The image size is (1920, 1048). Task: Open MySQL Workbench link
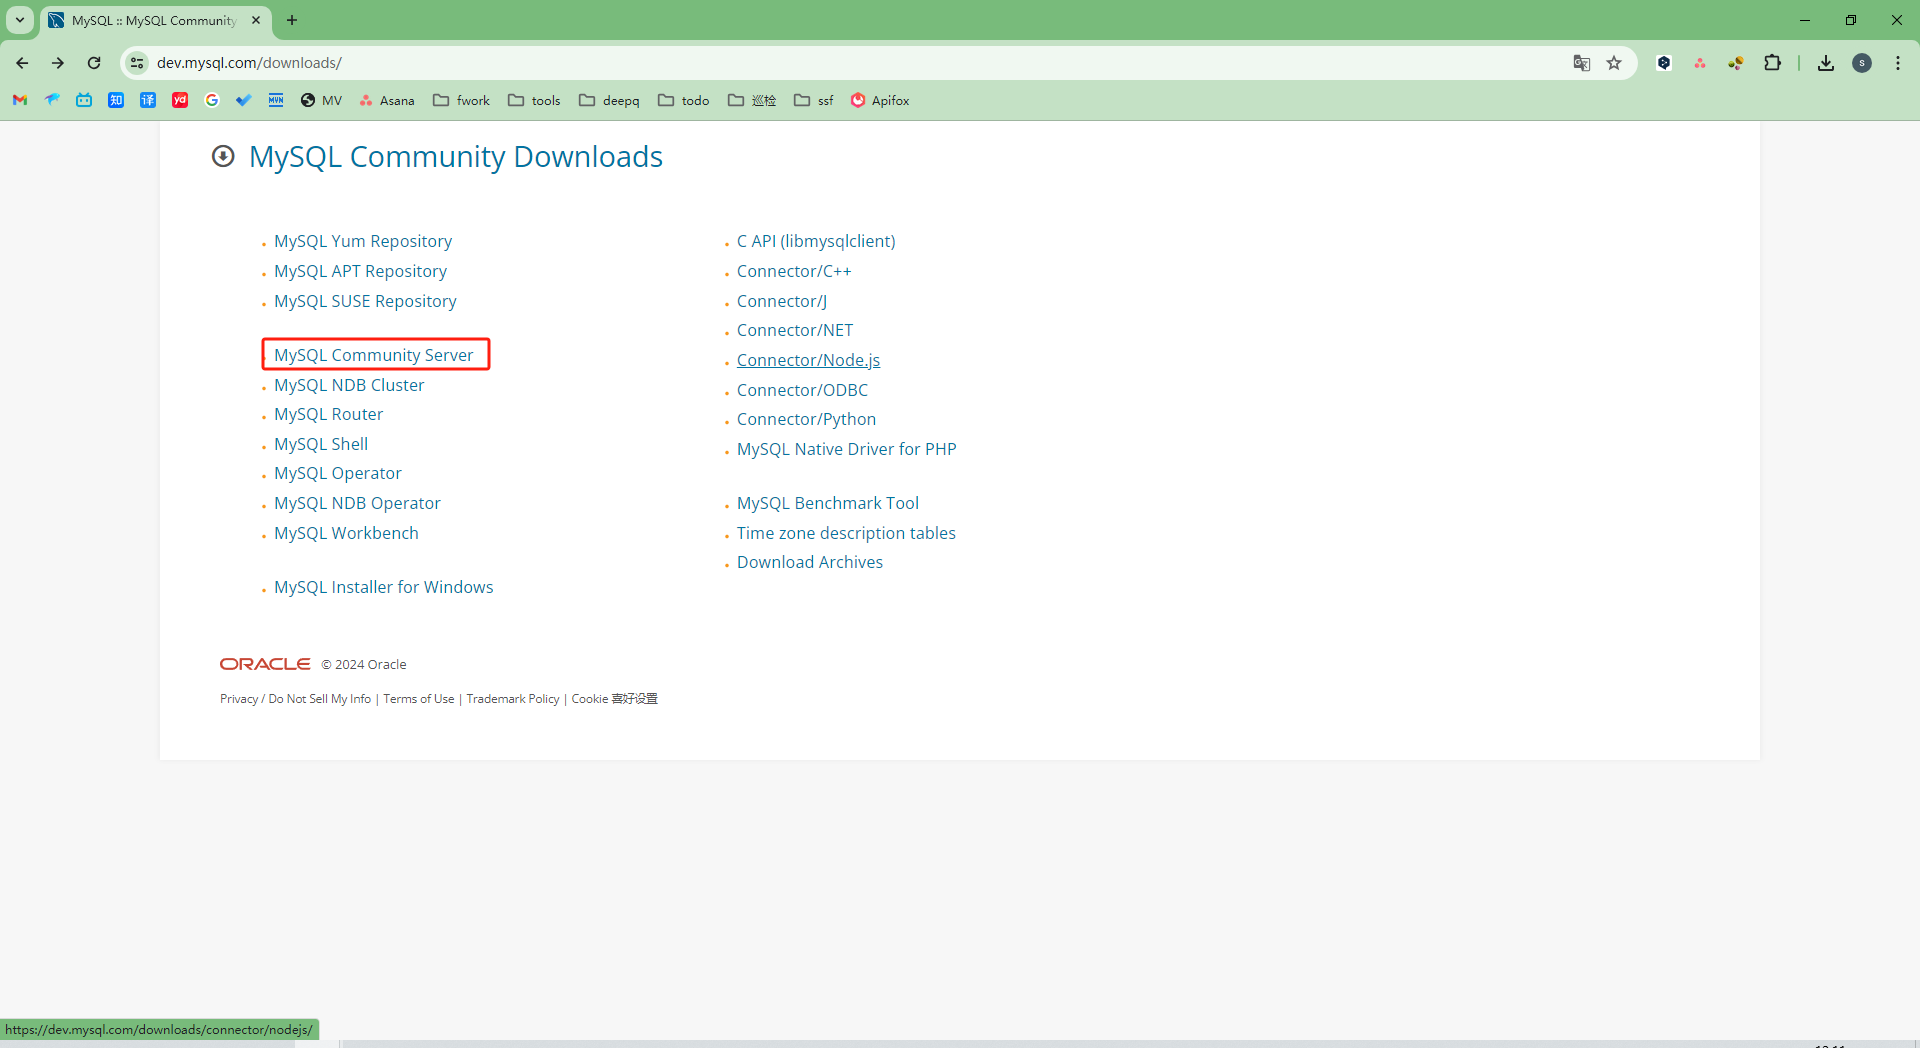(x=346, y=533)
